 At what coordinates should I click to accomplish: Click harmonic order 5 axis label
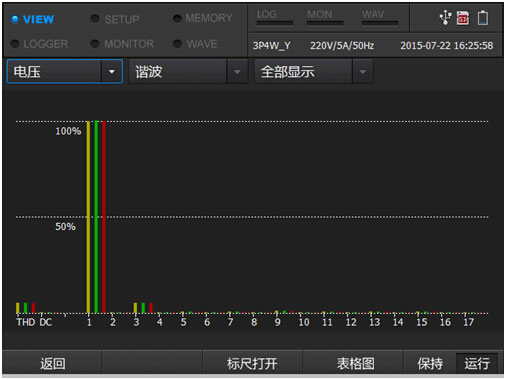pyautogui.click(x=183, y=322)
